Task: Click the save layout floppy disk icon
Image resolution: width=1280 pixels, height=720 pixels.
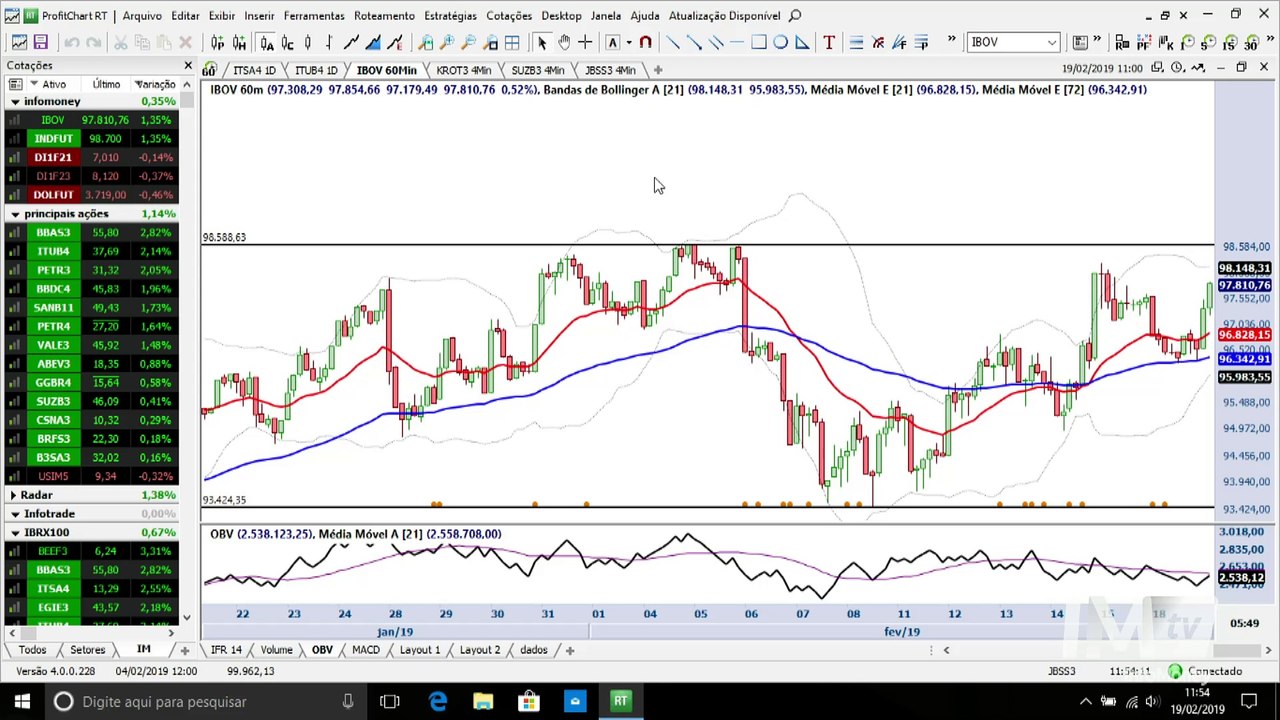Action: point(40,42)
